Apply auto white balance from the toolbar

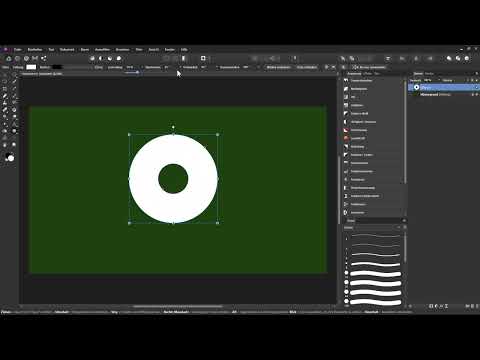[119, 58]
